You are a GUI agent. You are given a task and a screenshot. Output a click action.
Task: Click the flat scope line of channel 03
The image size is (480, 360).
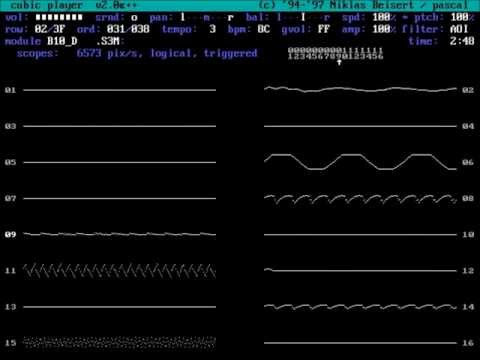point(120,126)
